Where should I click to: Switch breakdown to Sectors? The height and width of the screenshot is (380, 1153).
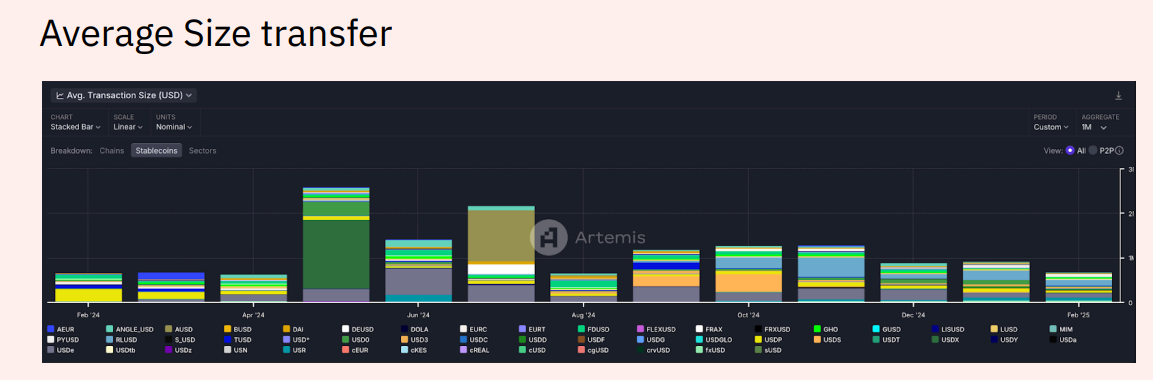[202, 151]
